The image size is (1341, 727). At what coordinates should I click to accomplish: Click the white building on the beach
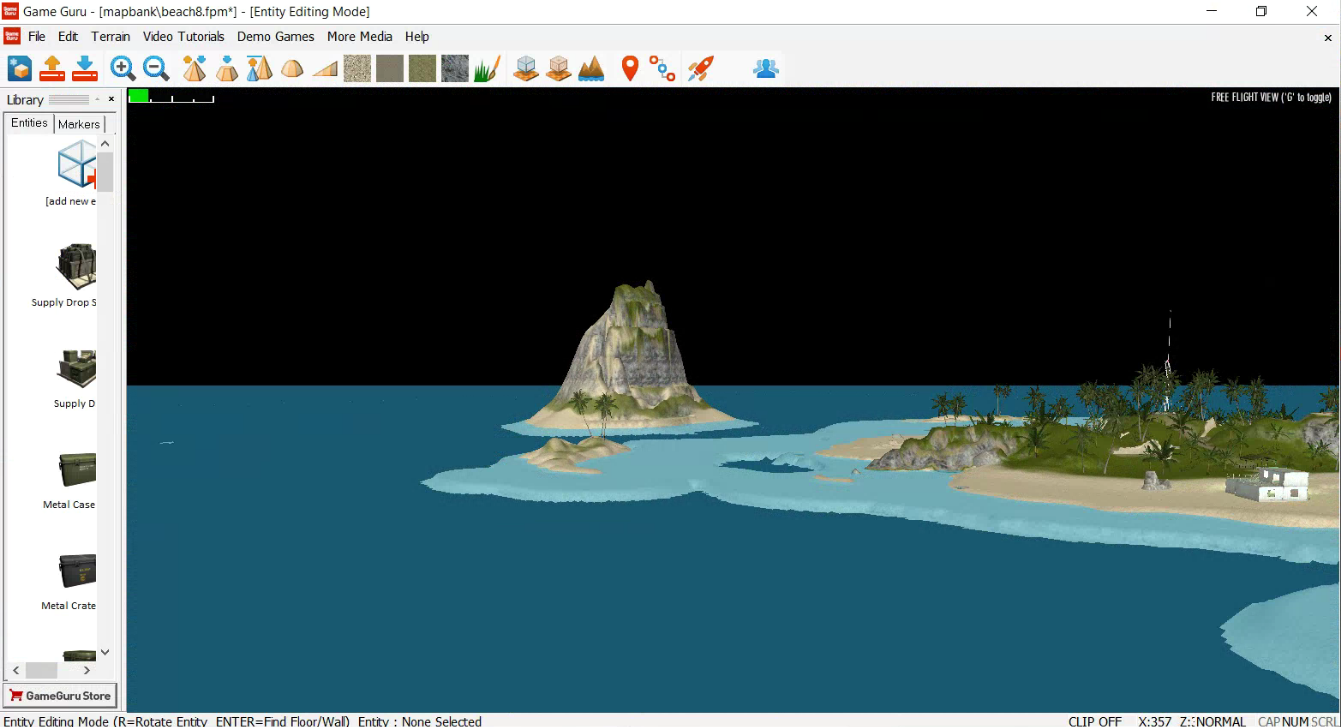[x=1268, y=484]
